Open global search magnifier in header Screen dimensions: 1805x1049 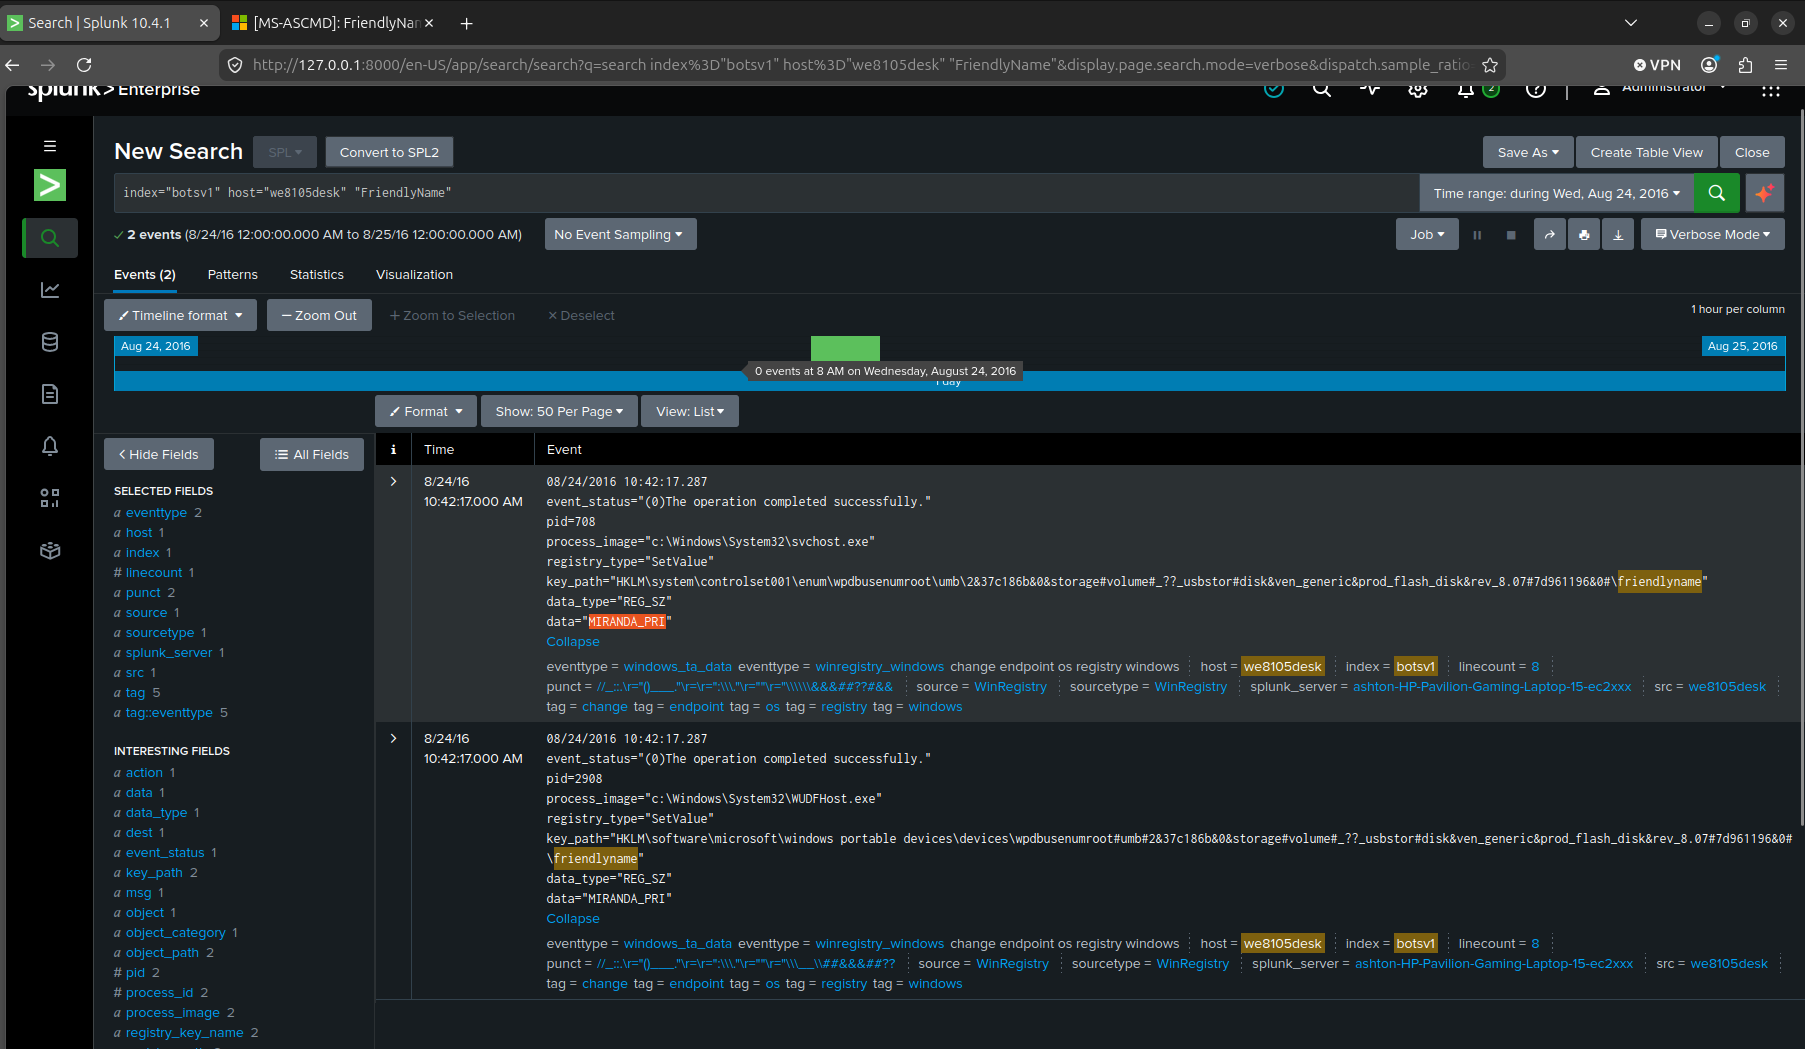coord(1322,90)
